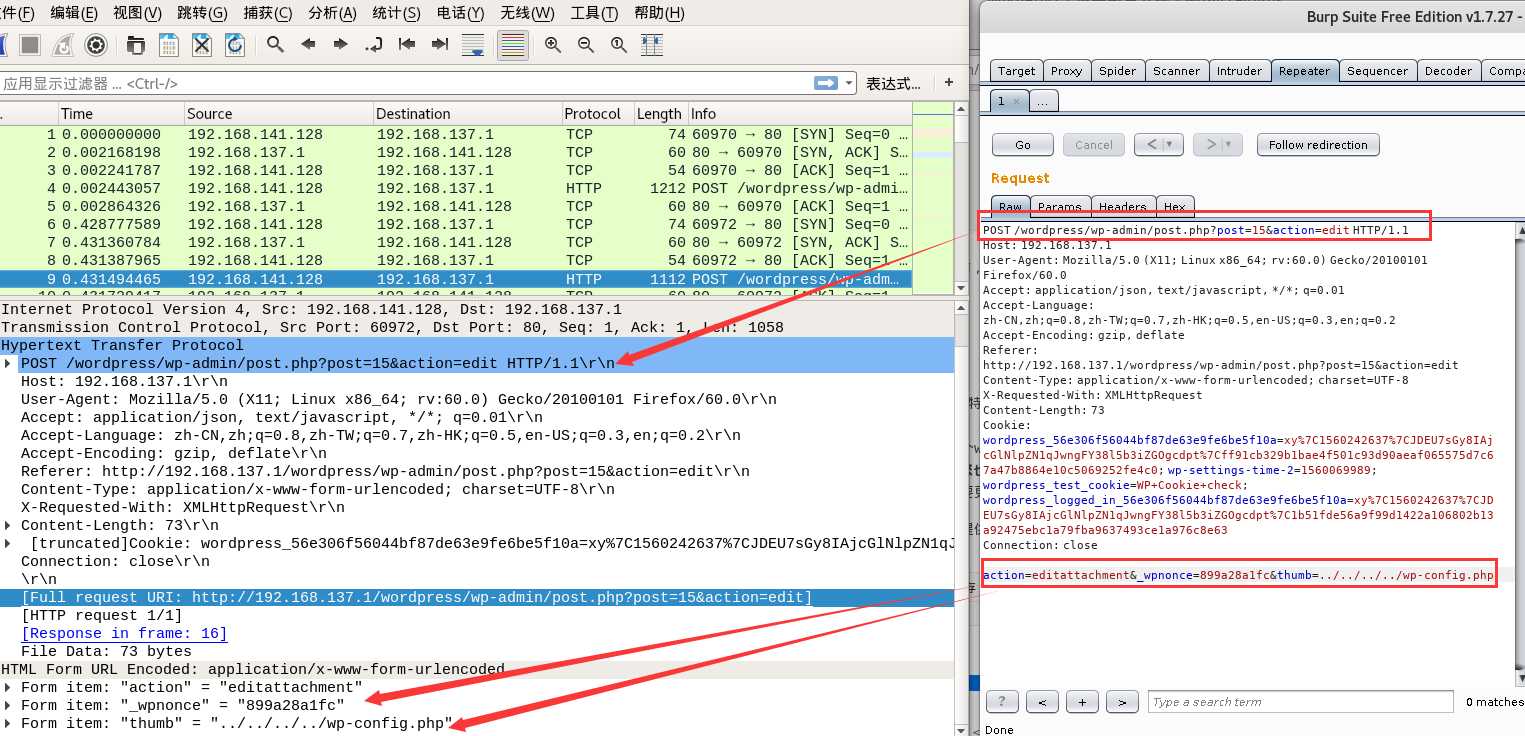Apply display filter with blue arrow
The image size is (1525, 736).
coord(826,83)
